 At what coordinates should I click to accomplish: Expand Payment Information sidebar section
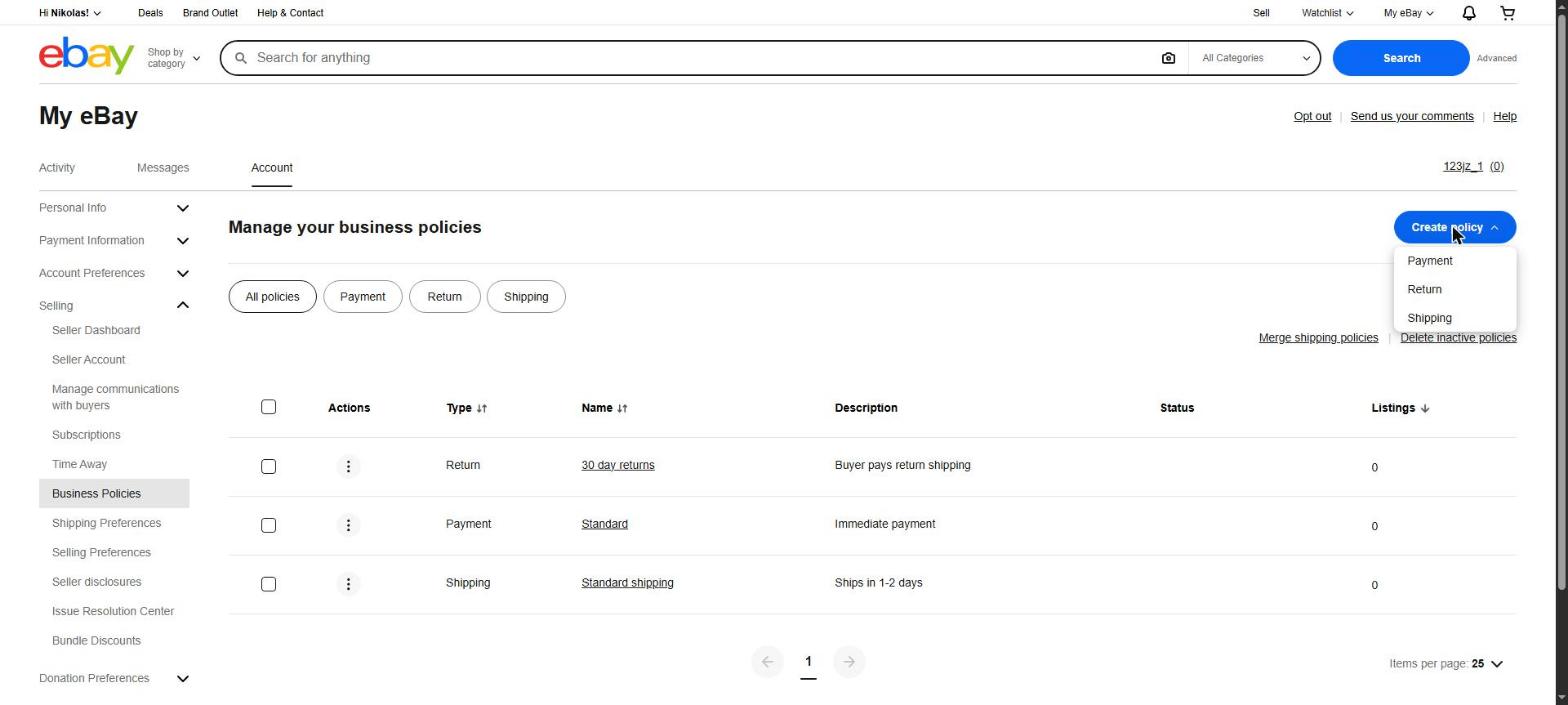114,241
